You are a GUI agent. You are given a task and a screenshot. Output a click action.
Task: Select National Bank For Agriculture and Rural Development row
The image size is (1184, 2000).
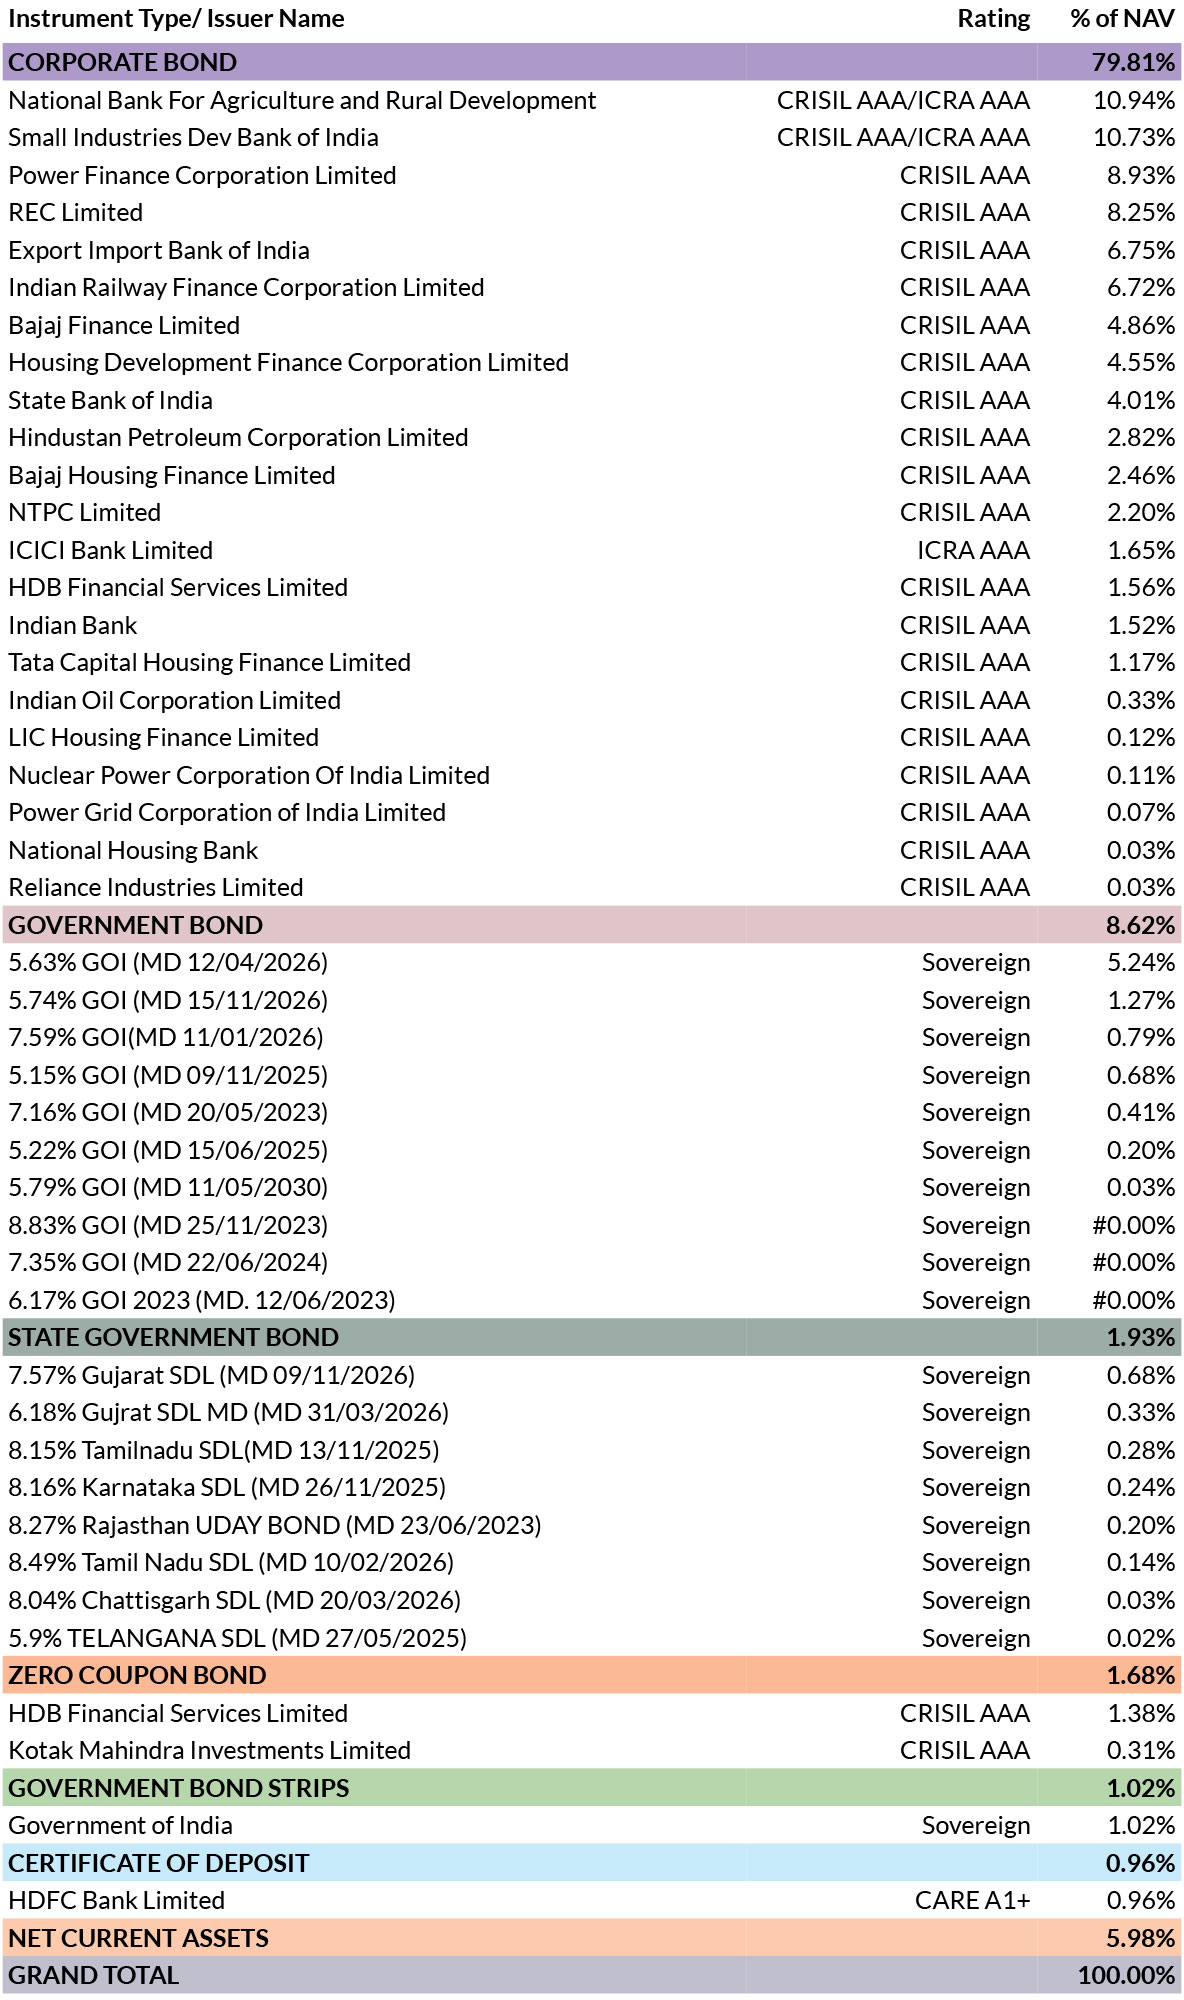pos(592,100)
